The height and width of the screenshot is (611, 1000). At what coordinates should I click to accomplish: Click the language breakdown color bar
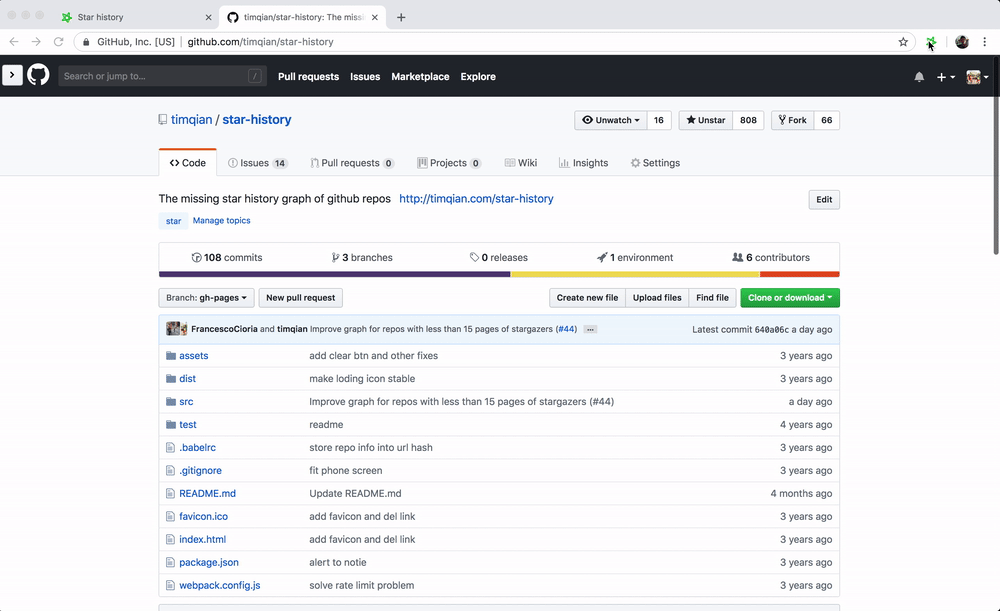(499, 274)
